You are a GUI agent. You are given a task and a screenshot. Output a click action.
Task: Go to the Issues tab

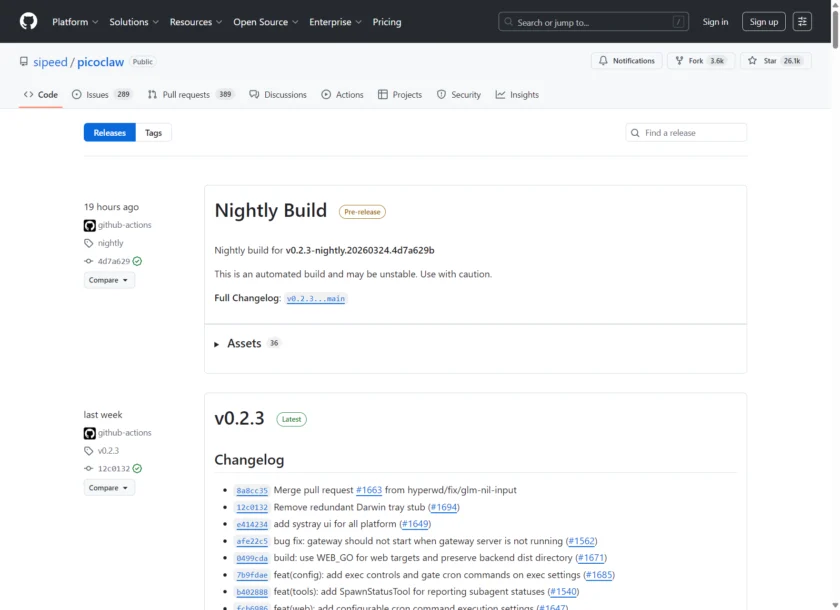[x=97, y=95]
